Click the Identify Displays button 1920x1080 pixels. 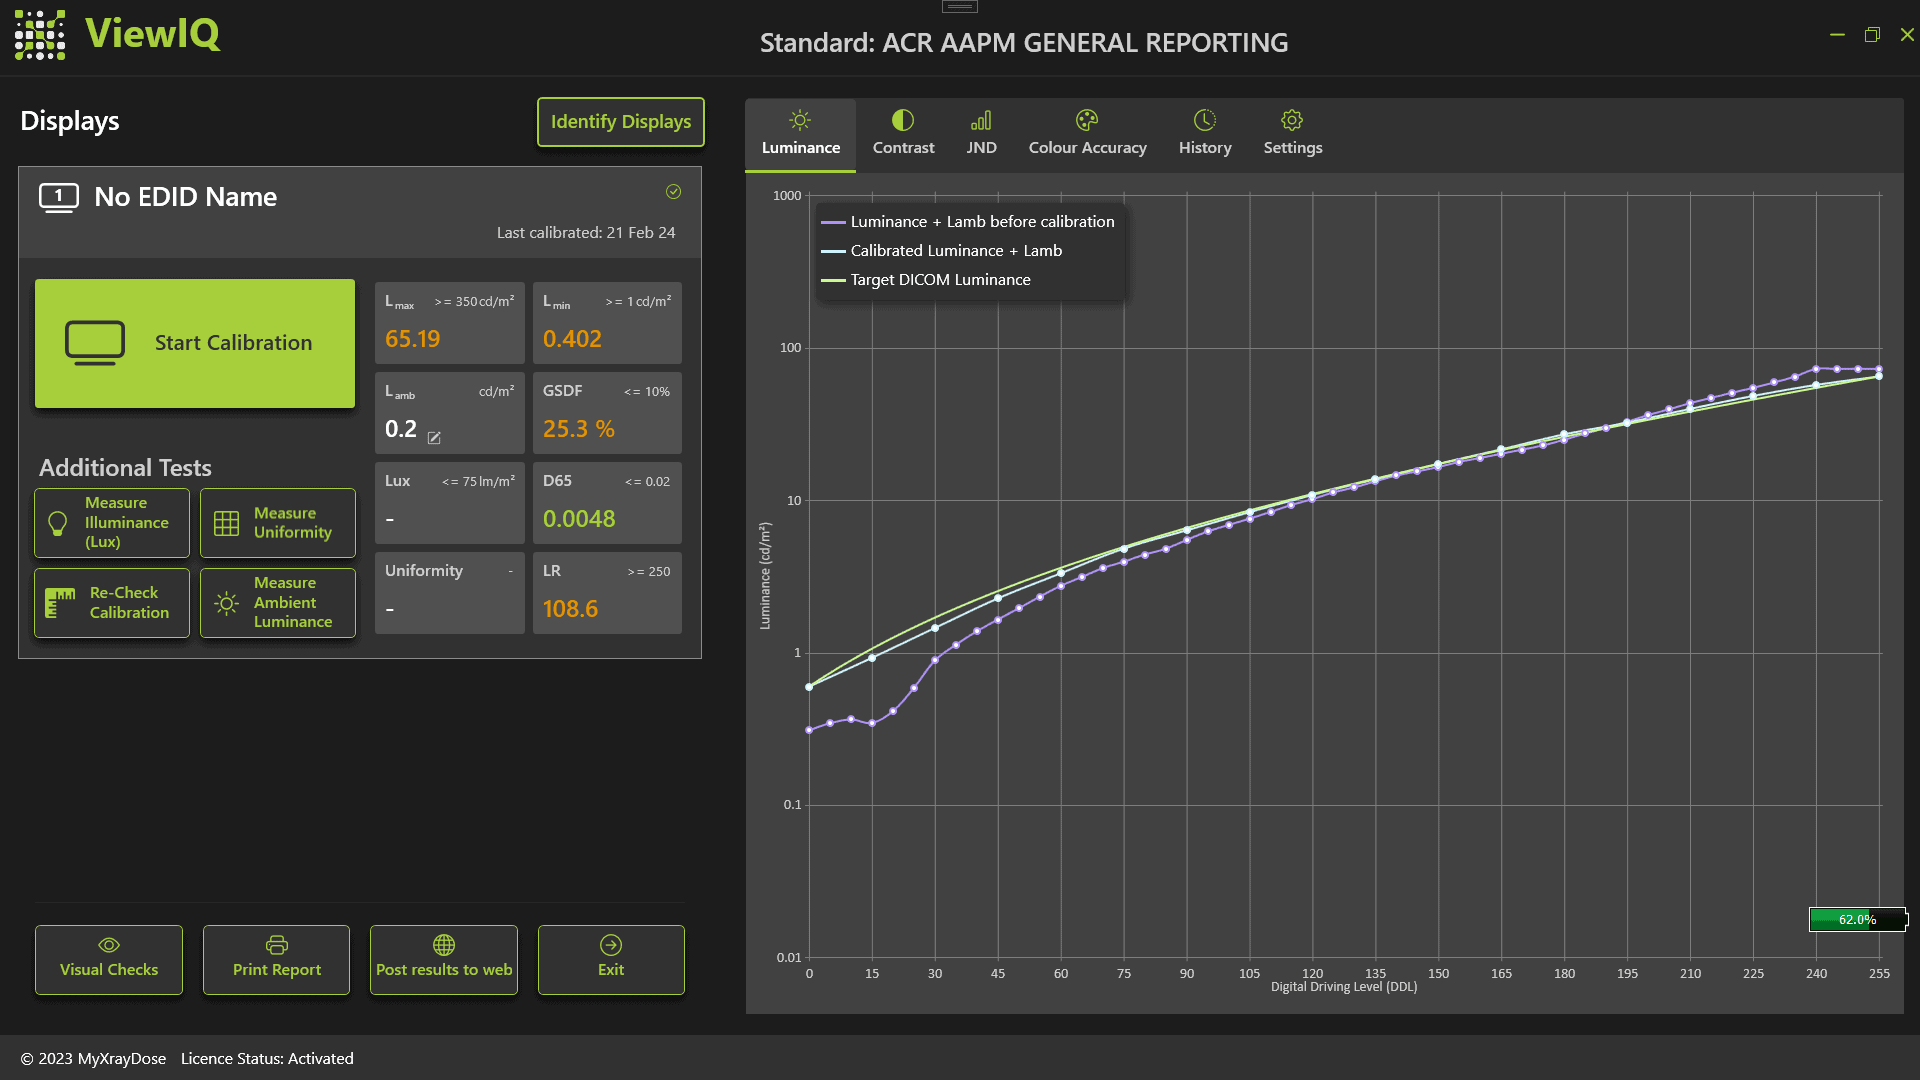click(x=620, y=122)
